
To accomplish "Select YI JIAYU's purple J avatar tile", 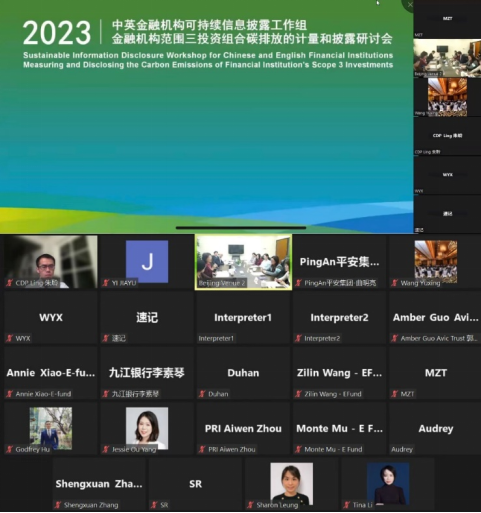I will pos(147,262).
